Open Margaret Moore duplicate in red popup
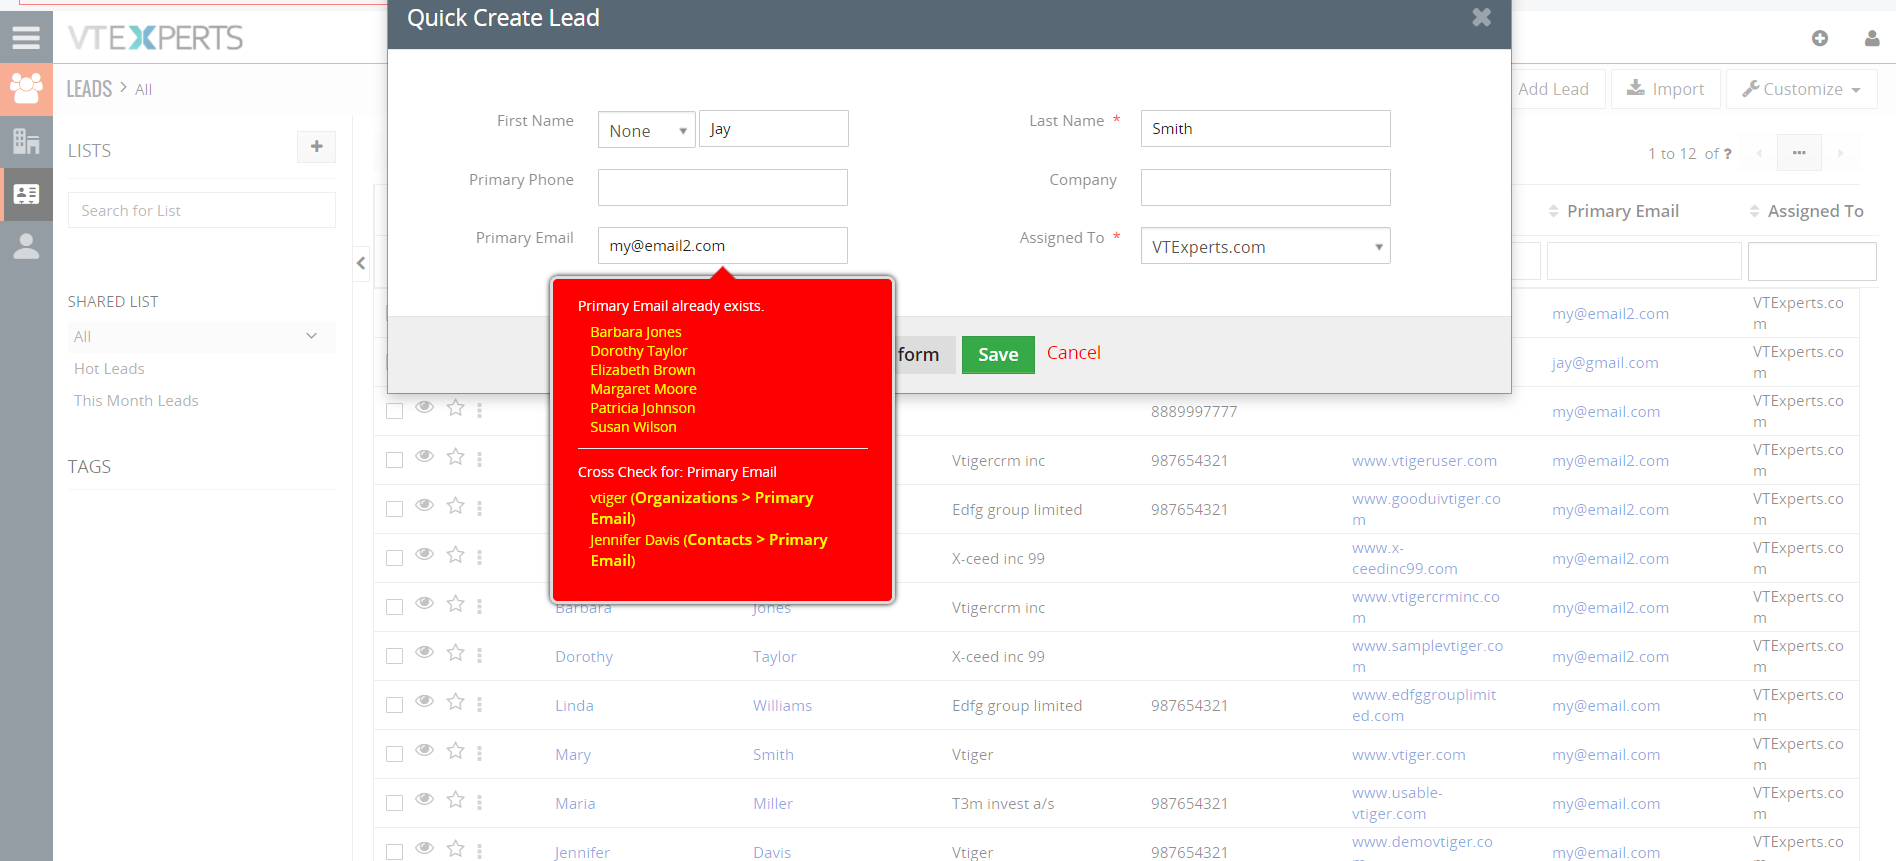The height and width of the screenshot is (861, 1896). point(643,389)
